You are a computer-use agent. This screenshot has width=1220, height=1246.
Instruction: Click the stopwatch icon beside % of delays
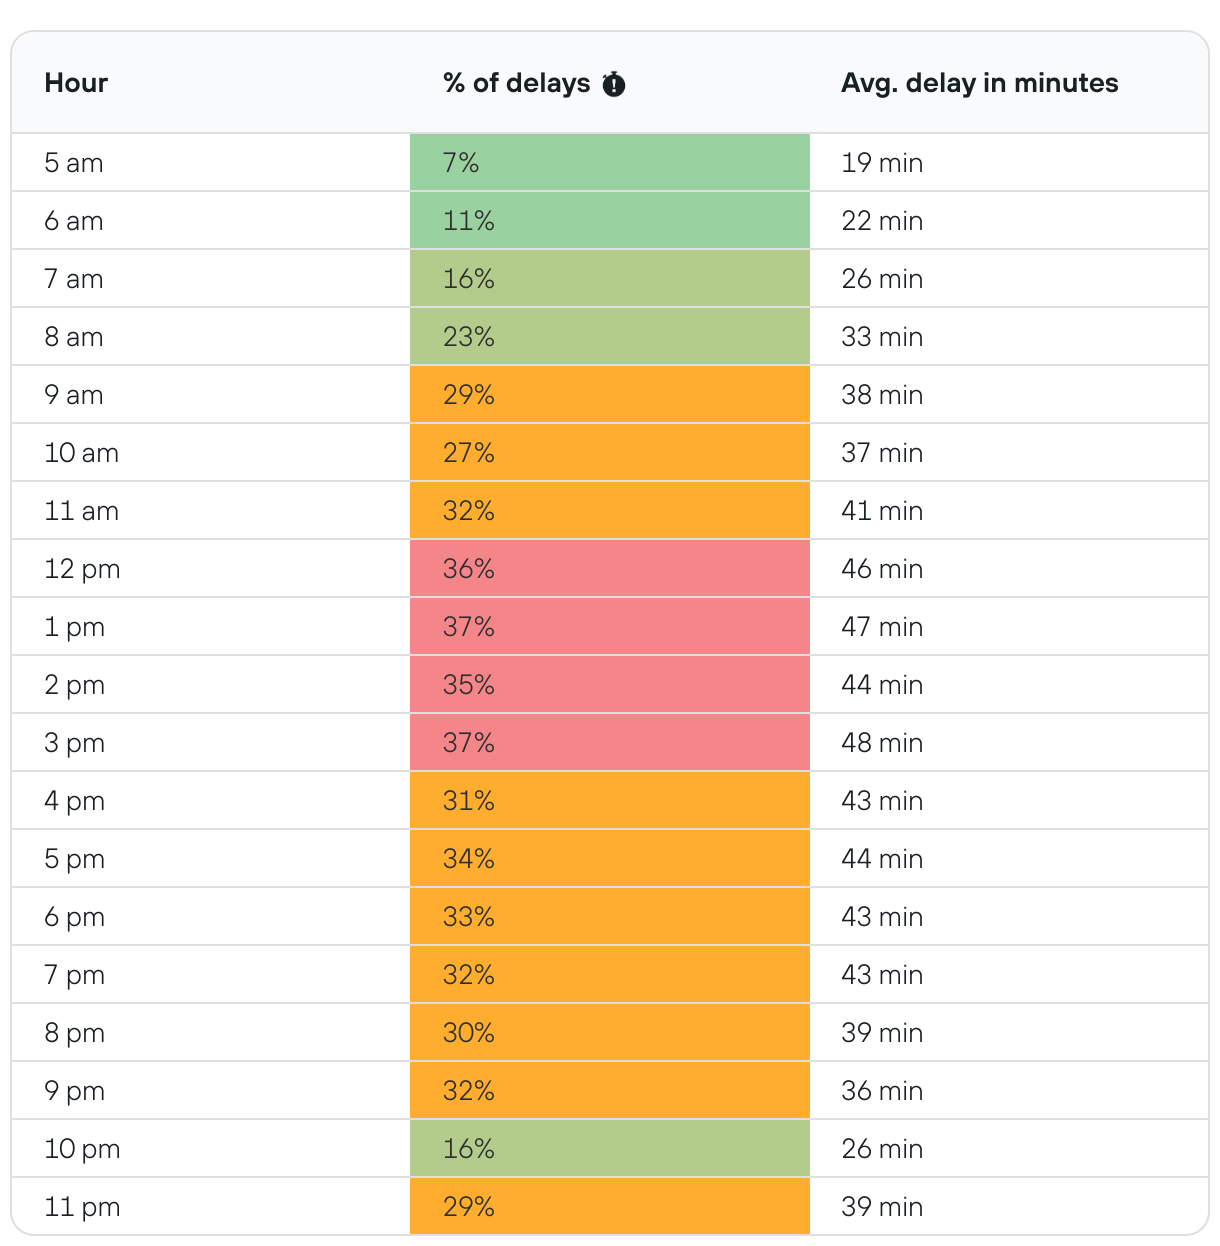pyautogui.click(x=614, y=84)
